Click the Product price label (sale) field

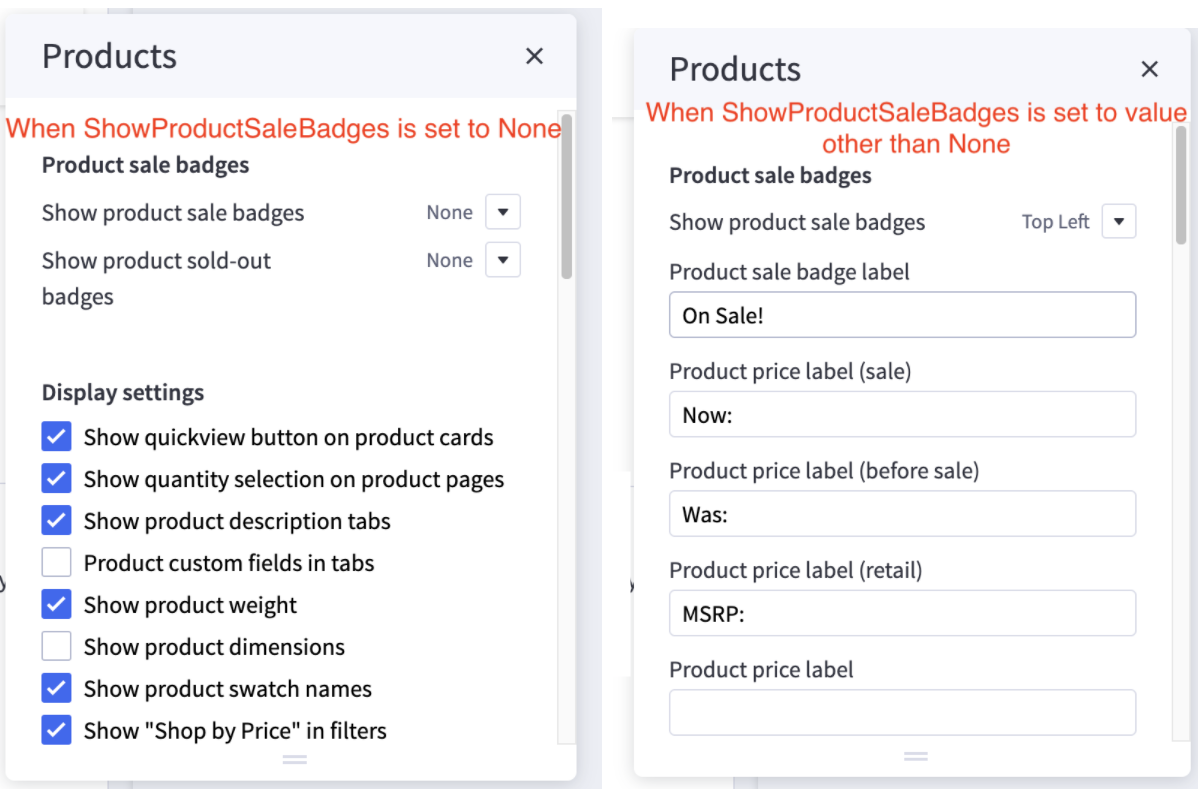click(x=902, y=414)
